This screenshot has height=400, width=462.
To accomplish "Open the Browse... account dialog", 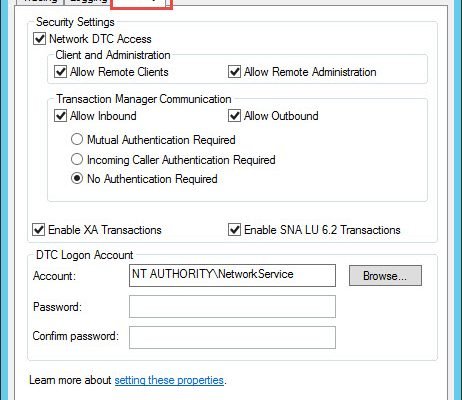I will (385, 276).
